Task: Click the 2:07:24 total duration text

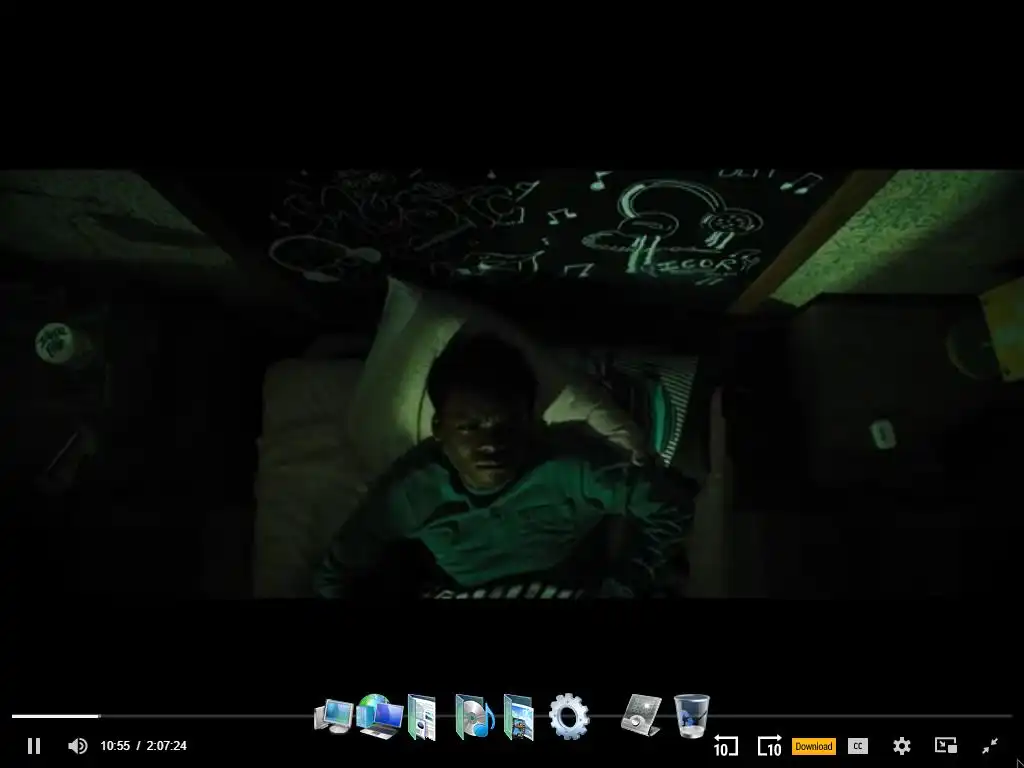Action: click(x=167, y=746)
